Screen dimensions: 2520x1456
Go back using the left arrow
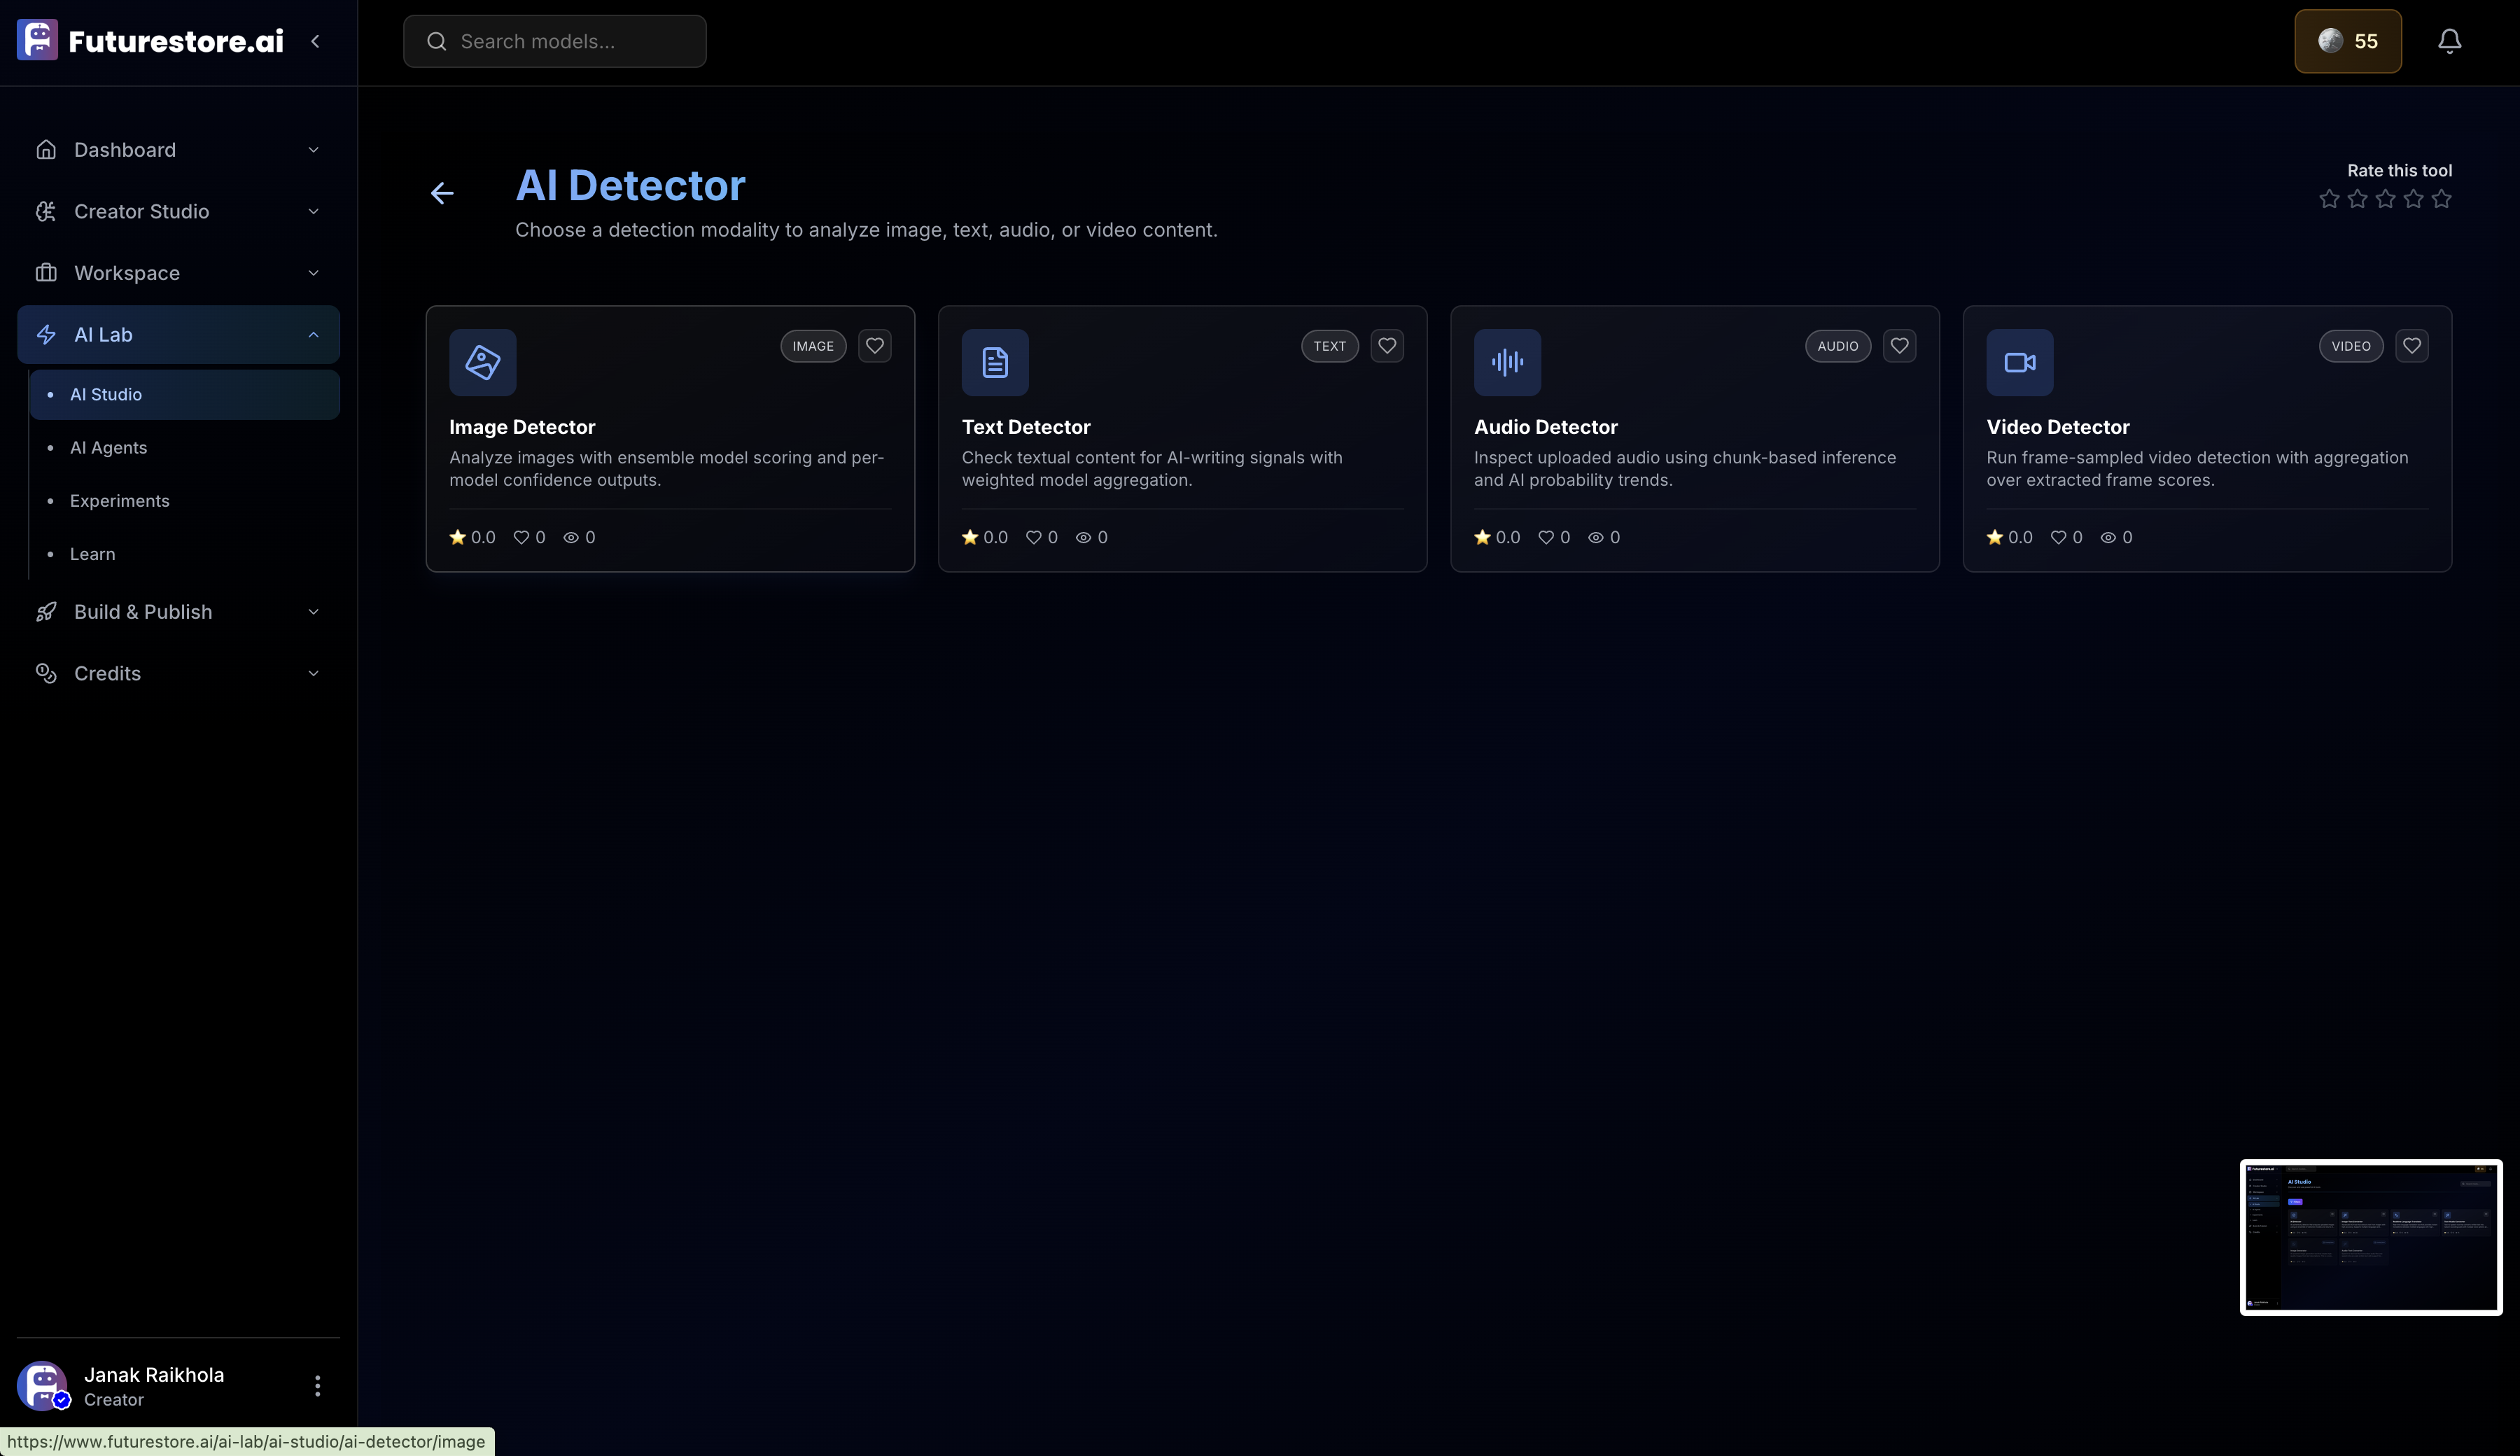[442, 193]
